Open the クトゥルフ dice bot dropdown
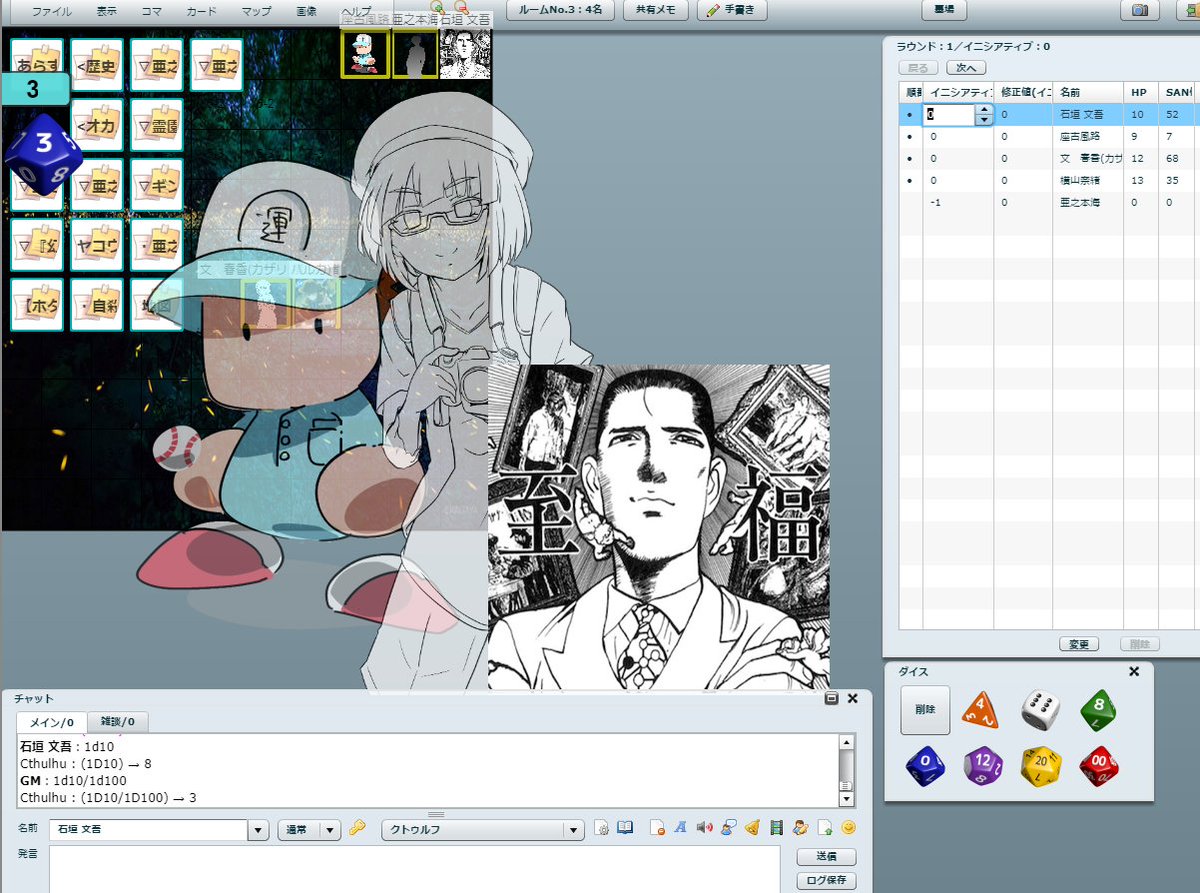Image resolution: width=1200 pixels, height=893 pixels. (x=483, y=830)
